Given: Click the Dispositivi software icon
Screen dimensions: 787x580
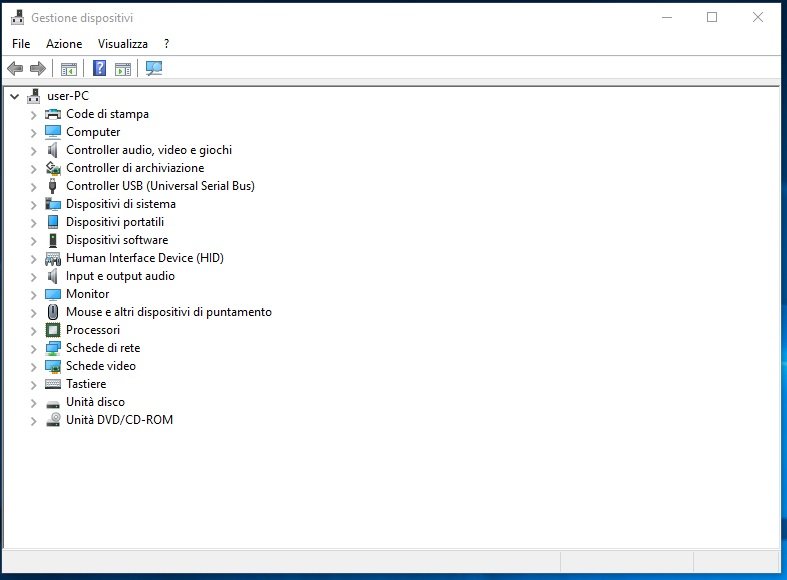Looking at the screenshot, I should (53, 240).
